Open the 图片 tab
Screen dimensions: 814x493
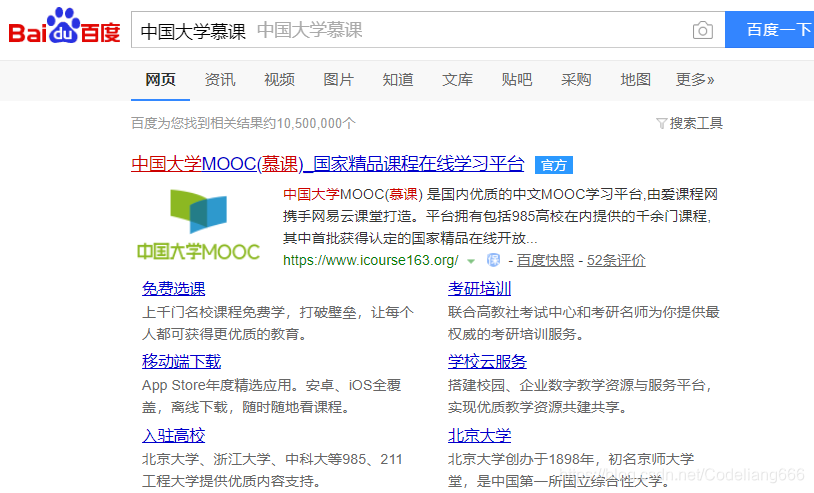pos(338,79)
